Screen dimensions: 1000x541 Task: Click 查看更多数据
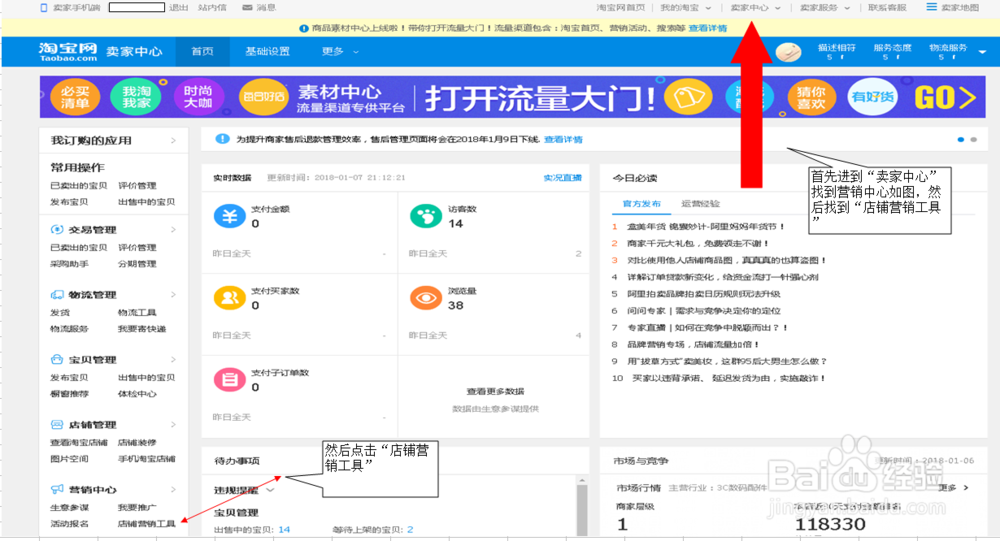point(495,391)
